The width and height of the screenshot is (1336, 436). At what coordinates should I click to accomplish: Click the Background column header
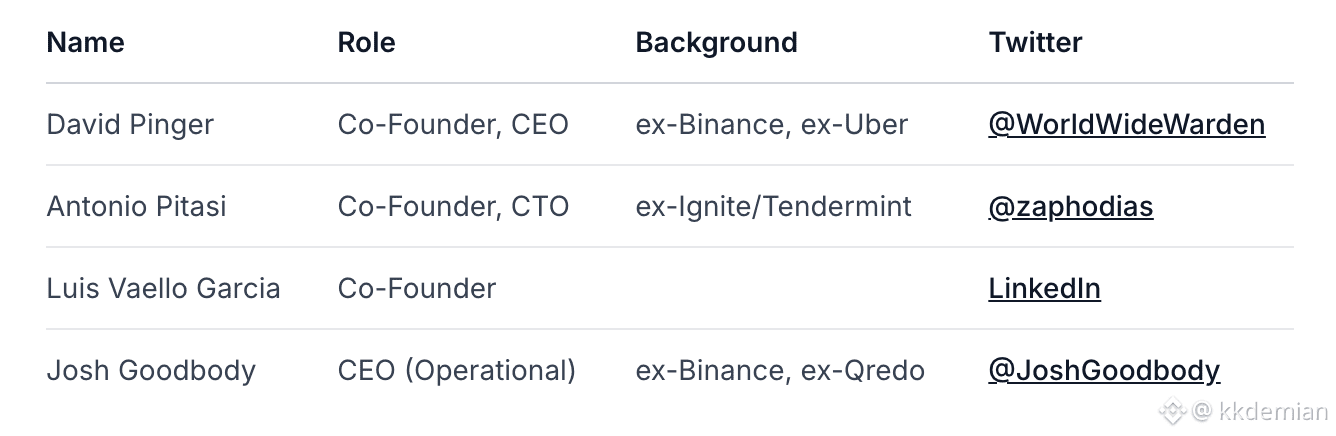[716, 43]
